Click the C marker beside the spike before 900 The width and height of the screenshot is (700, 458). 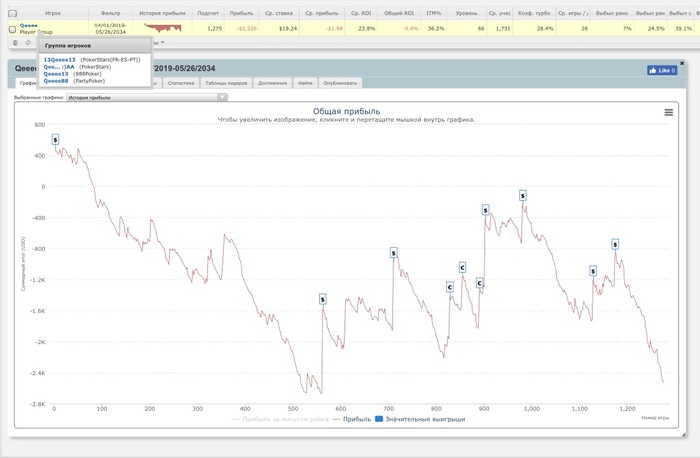click(x=479, y=283)
